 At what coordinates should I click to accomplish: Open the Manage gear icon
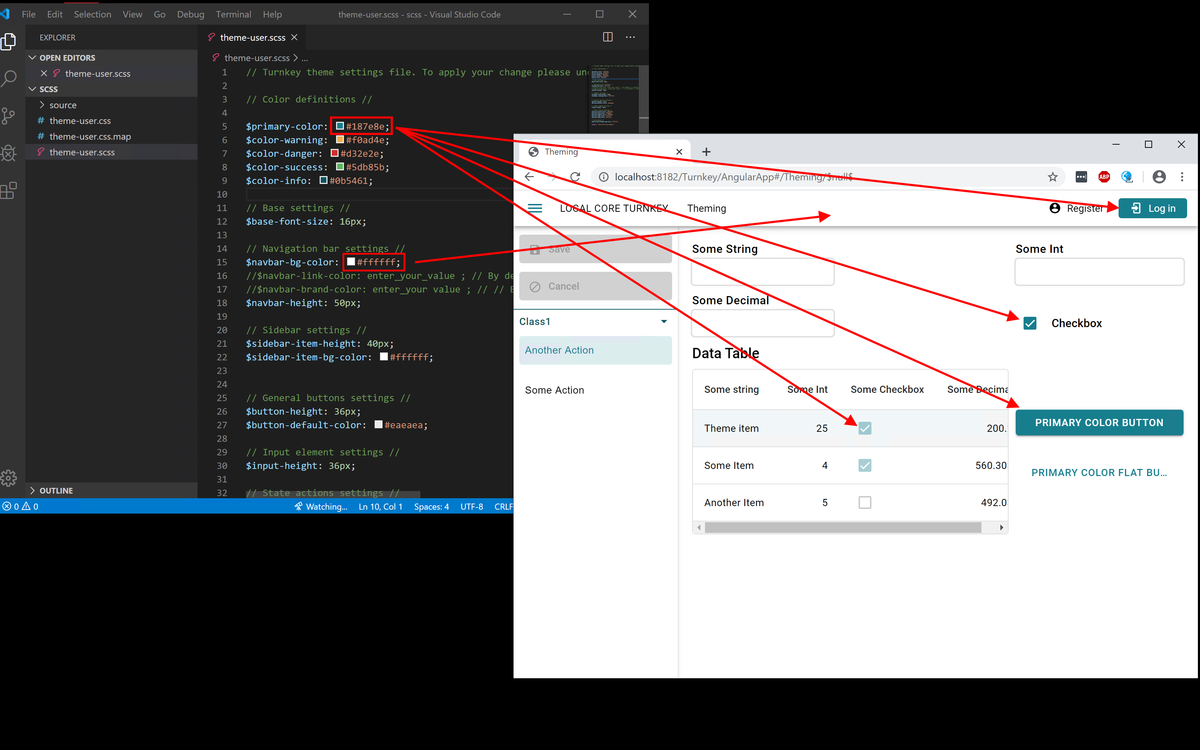[9, 478]
